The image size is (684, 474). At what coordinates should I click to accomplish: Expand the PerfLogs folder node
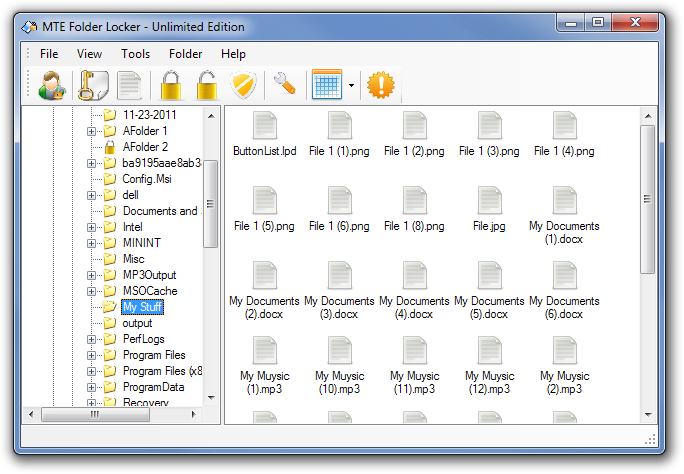91,339
